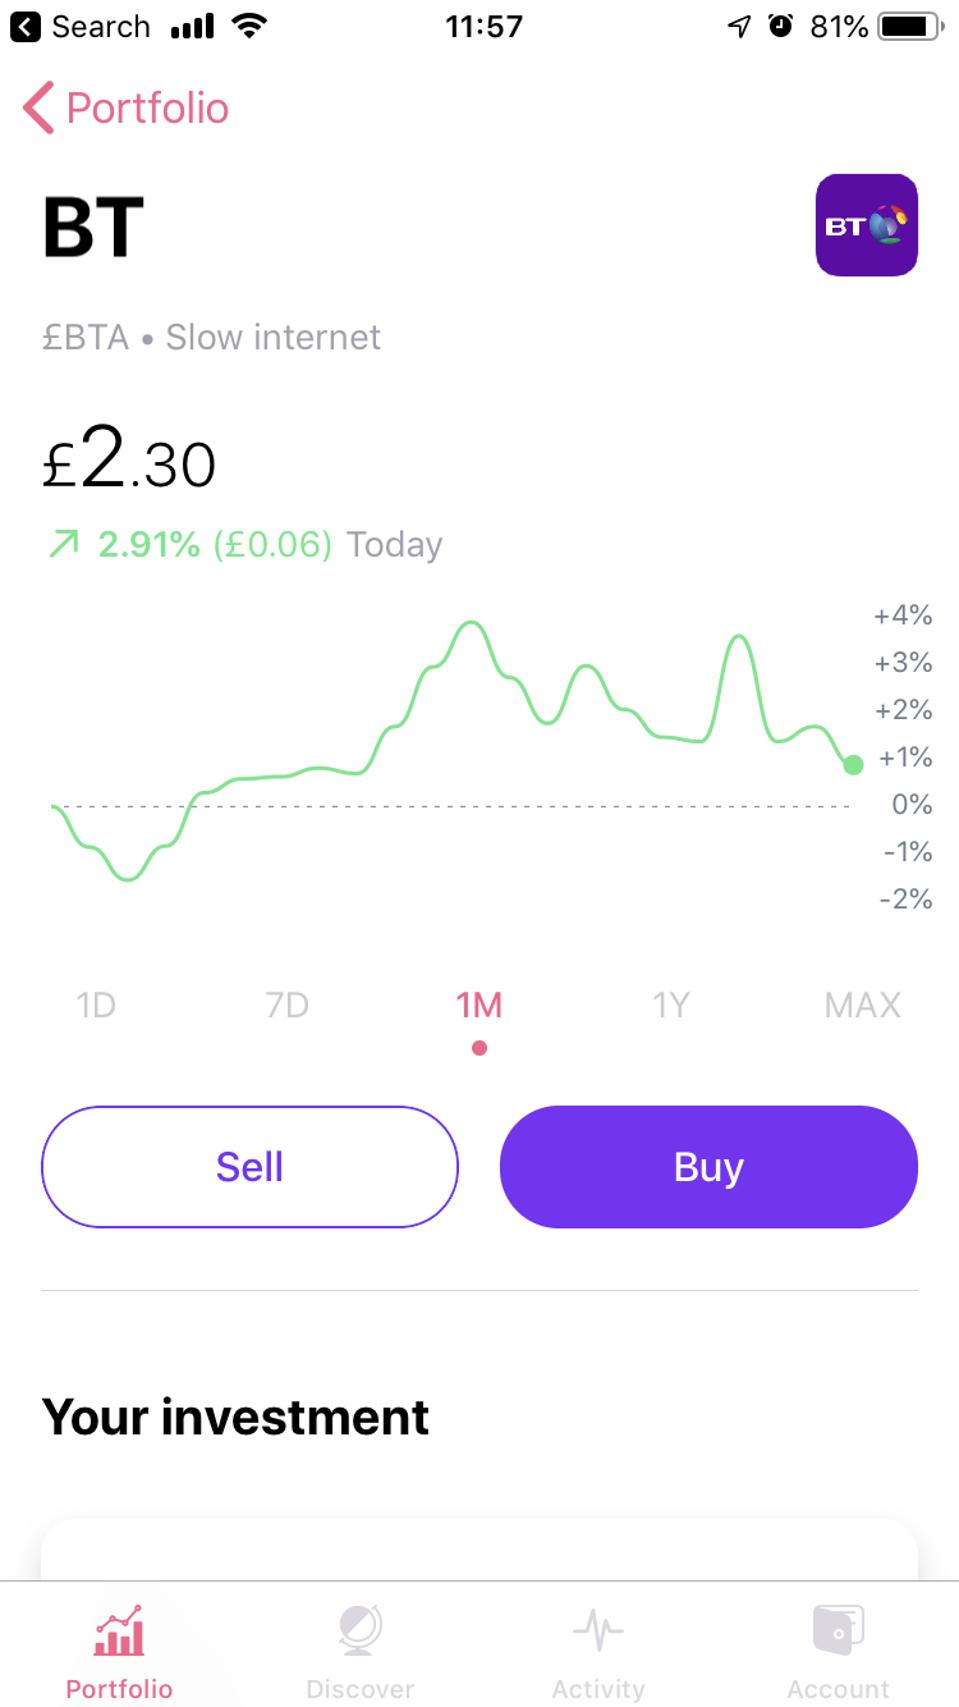Open the Account wallet icon
959x1707 pixels.
pyautogui.click(x=838, y=1630)
